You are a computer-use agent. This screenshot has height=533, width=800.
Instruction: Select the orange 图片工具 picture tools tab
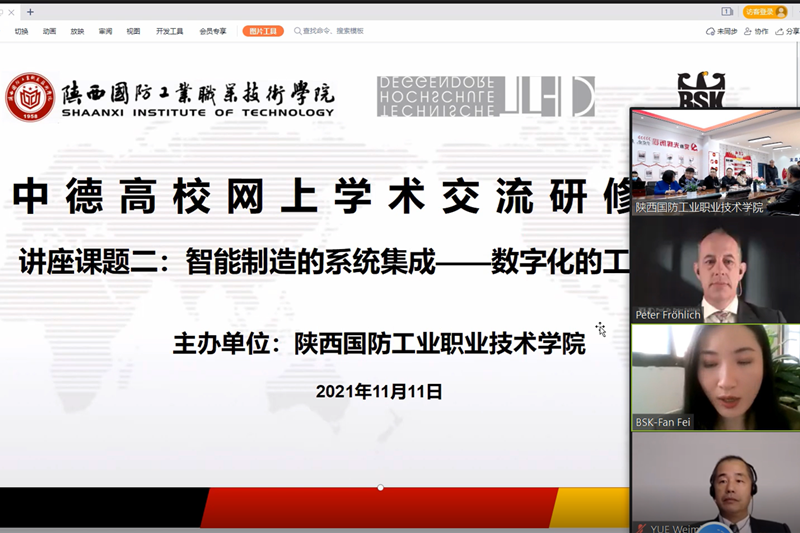(263, 31)
